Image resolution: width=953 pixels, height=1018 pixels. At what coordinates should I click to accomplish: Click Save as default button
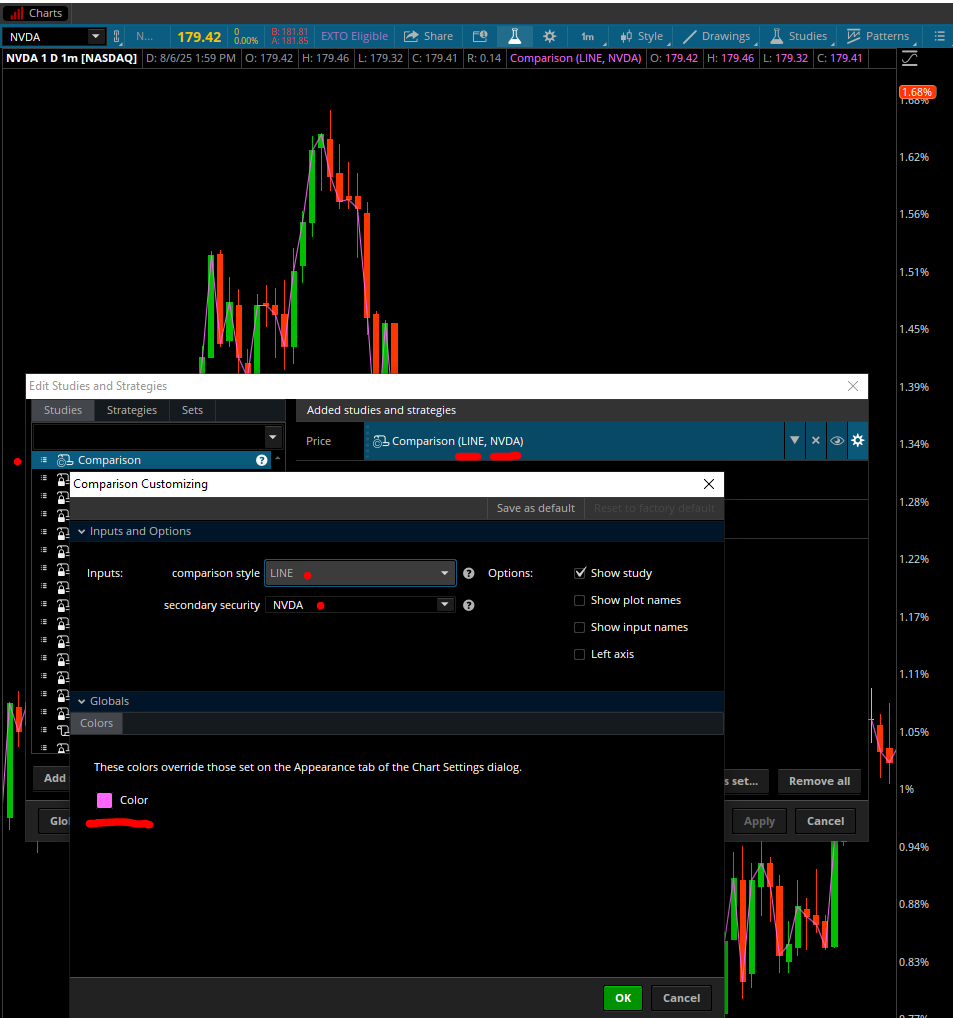point(536,508)
